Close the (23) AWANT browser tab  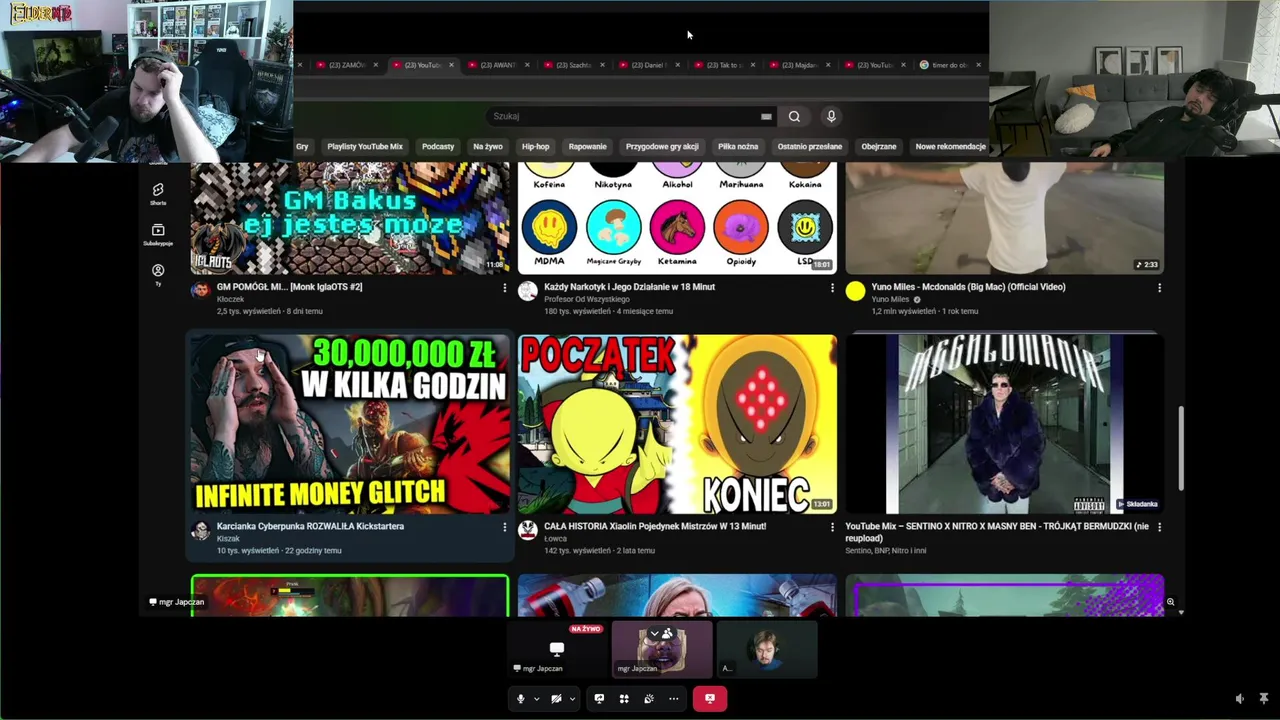point(527,65)
